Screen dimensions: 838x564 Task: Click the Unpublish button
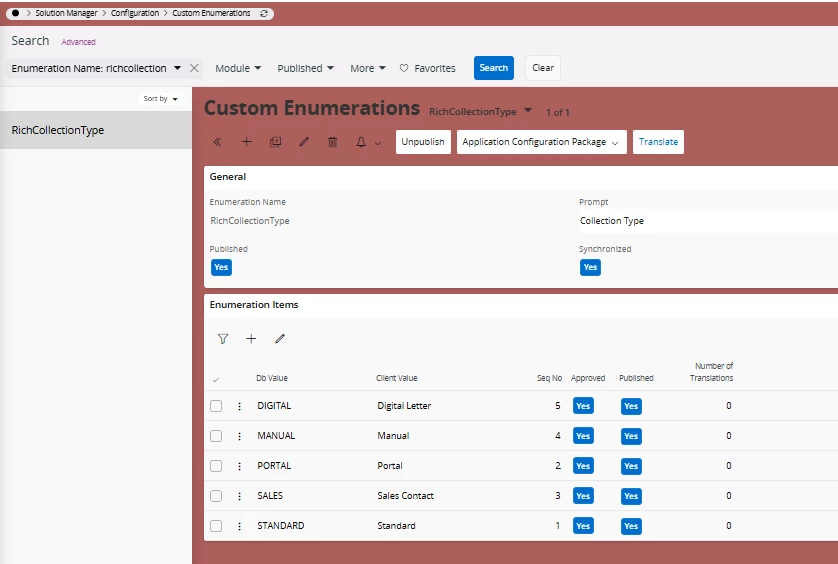tap(423, 142)
